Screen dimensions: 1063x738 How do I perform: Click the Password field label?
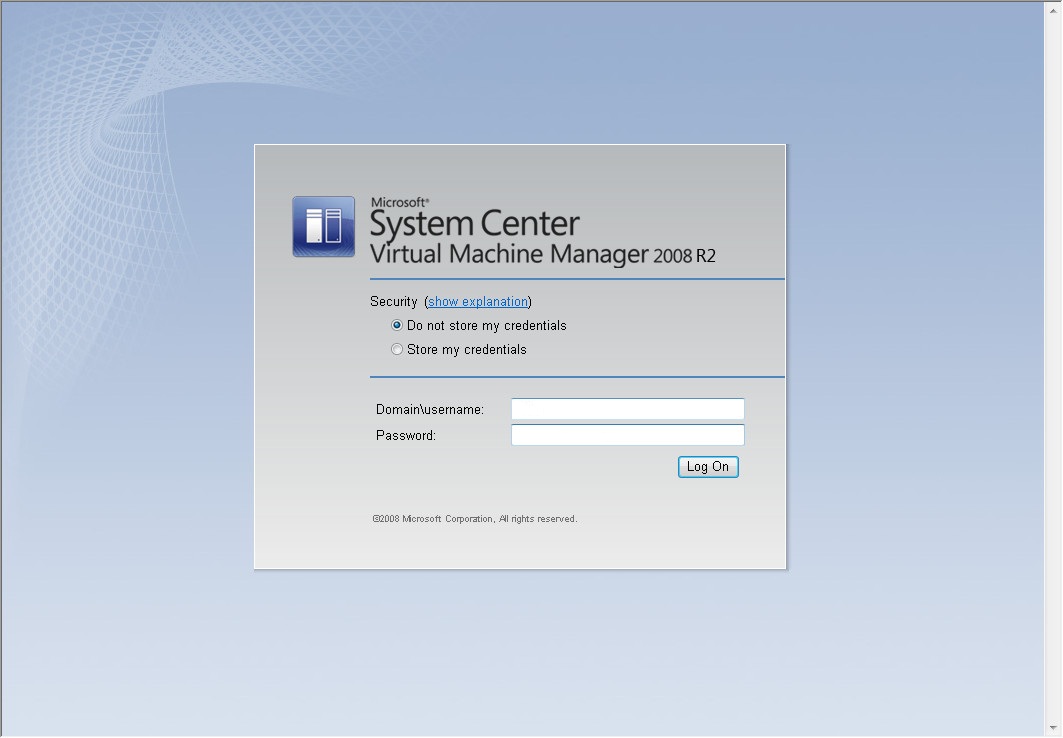point(406,436)
